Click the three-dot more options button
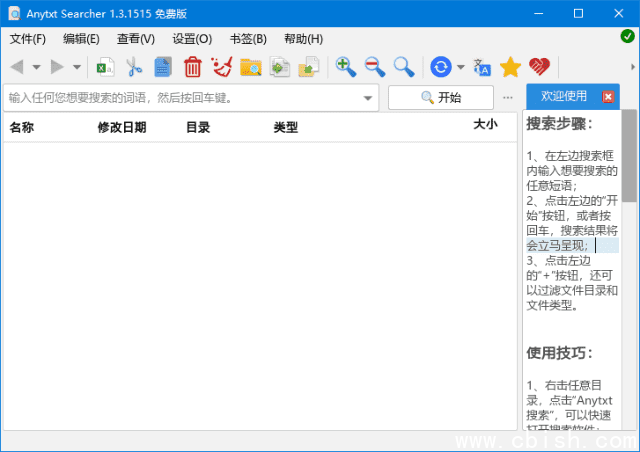640x452 pixels. (x=508, y=98)
